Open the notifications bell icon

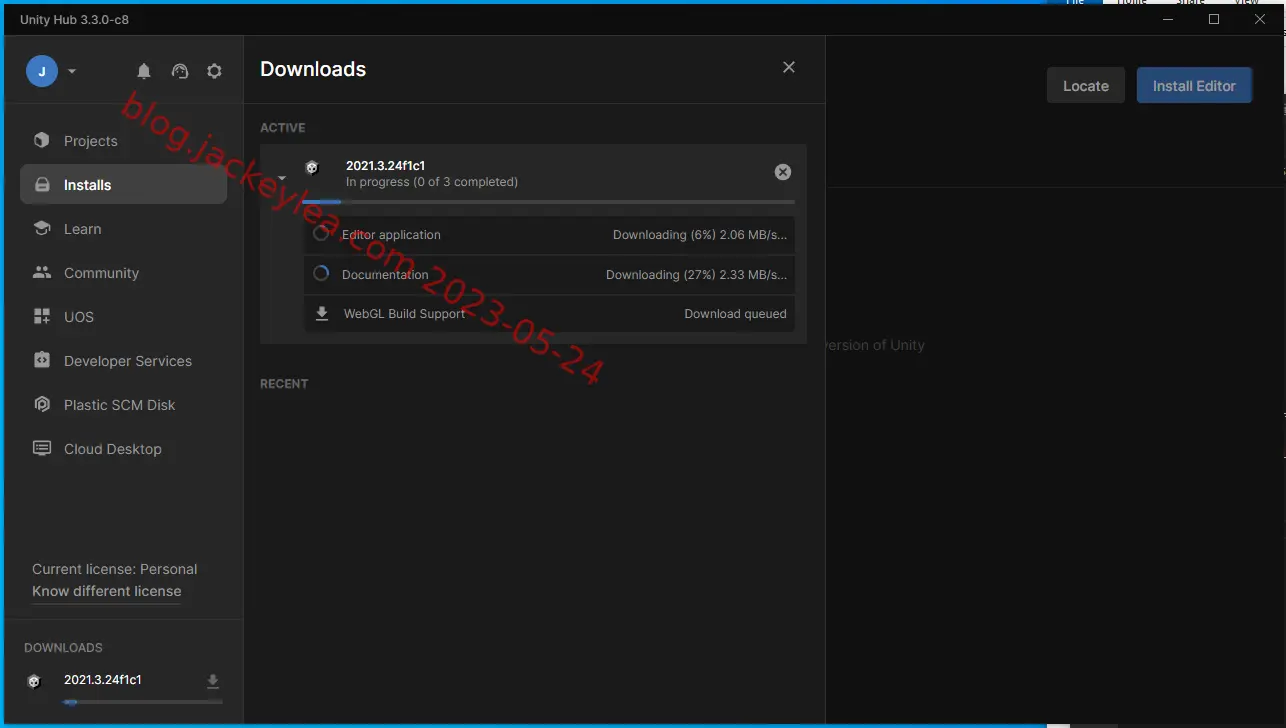[x=144, y=71]
